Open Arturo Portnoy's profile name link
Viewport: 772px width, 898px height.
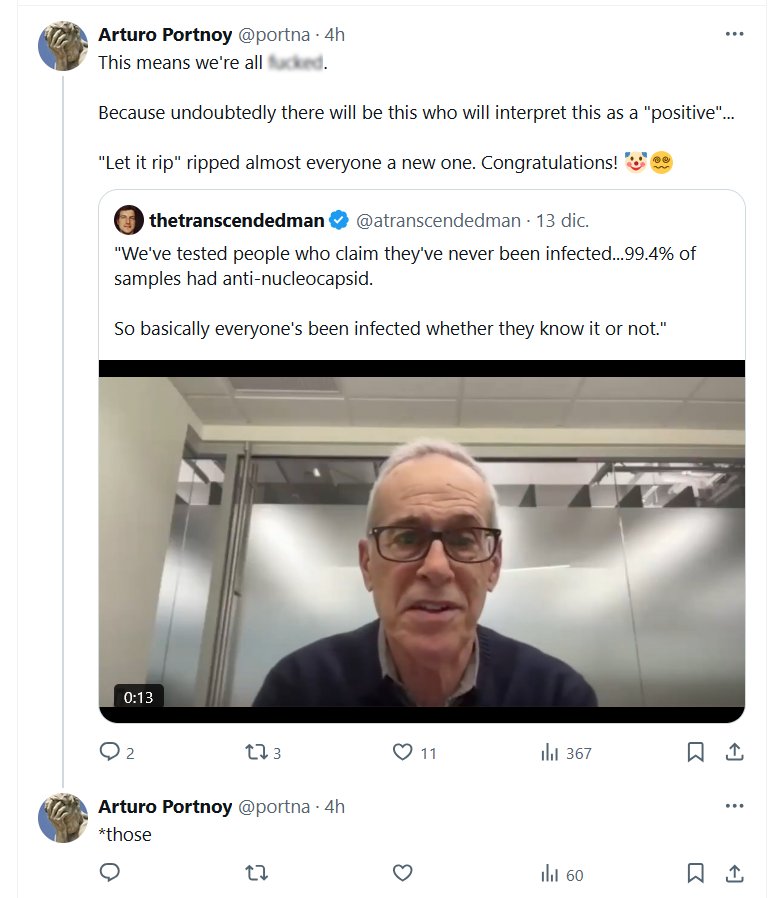pyautogui.click(x=165, y=34)
